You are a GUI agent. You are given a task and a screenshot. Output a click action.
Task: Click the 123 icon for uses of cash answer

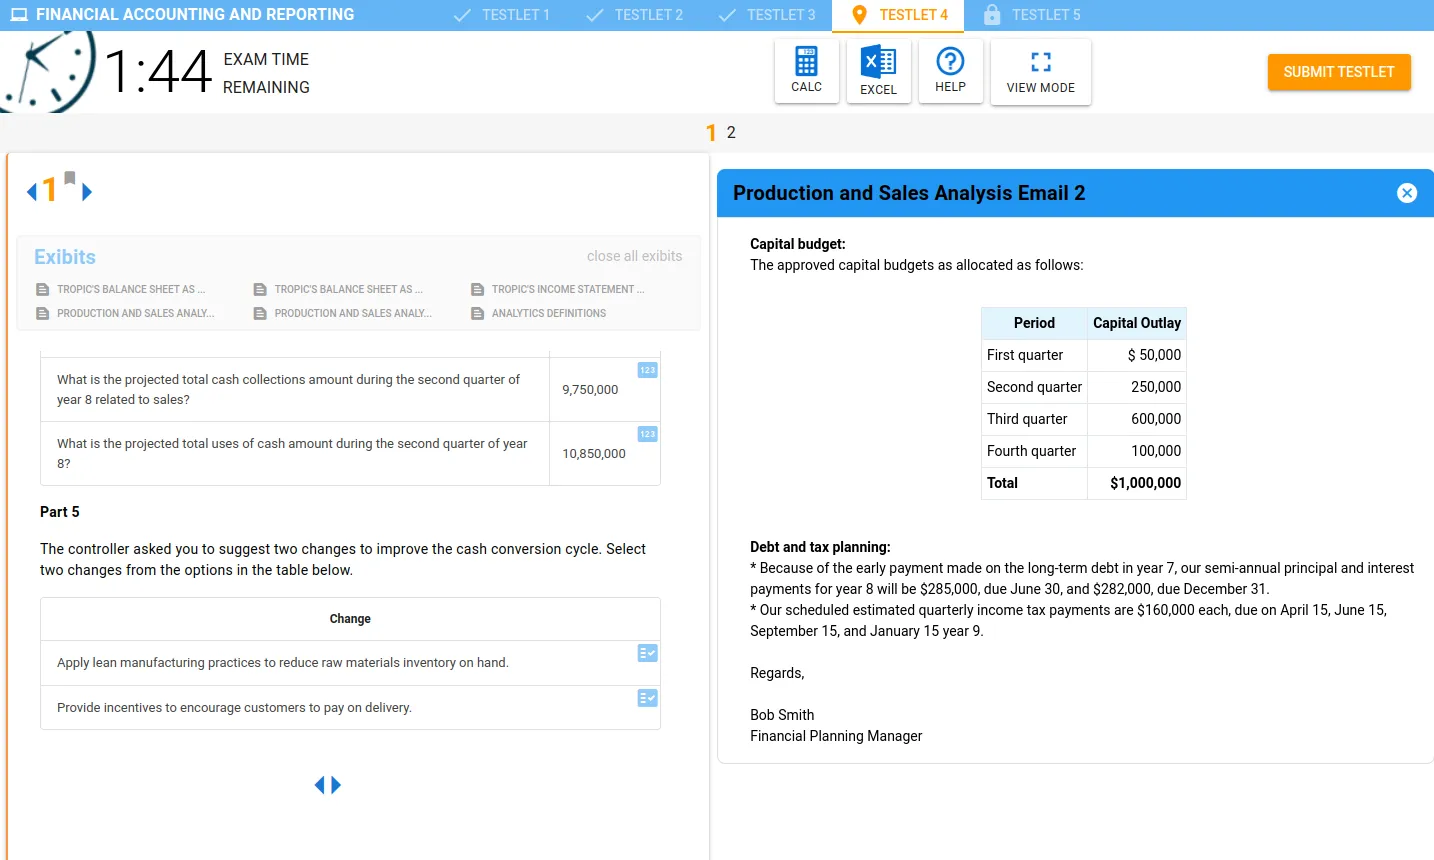648,434
